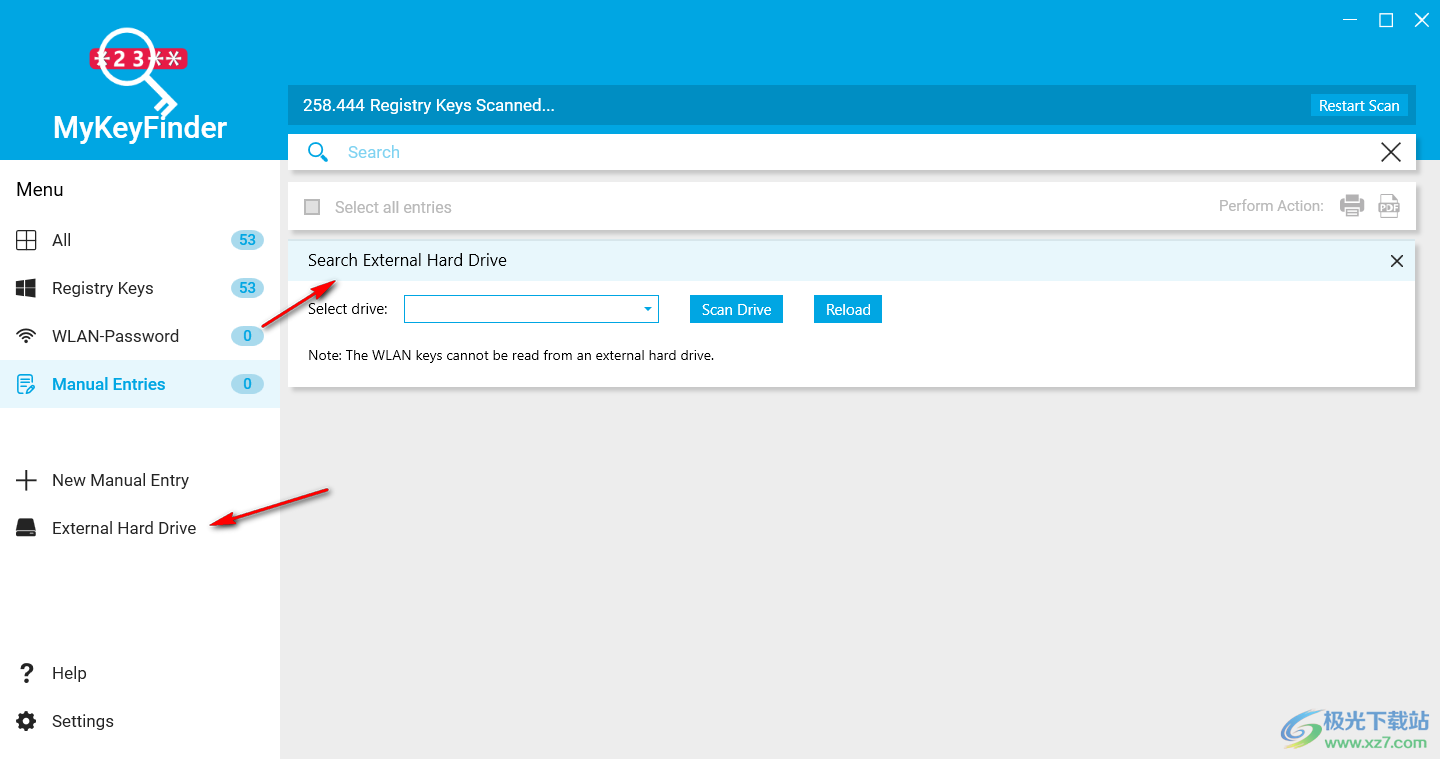
Task: Maximize the MyKeyFinder window
Action: [x=1386, y=20]
